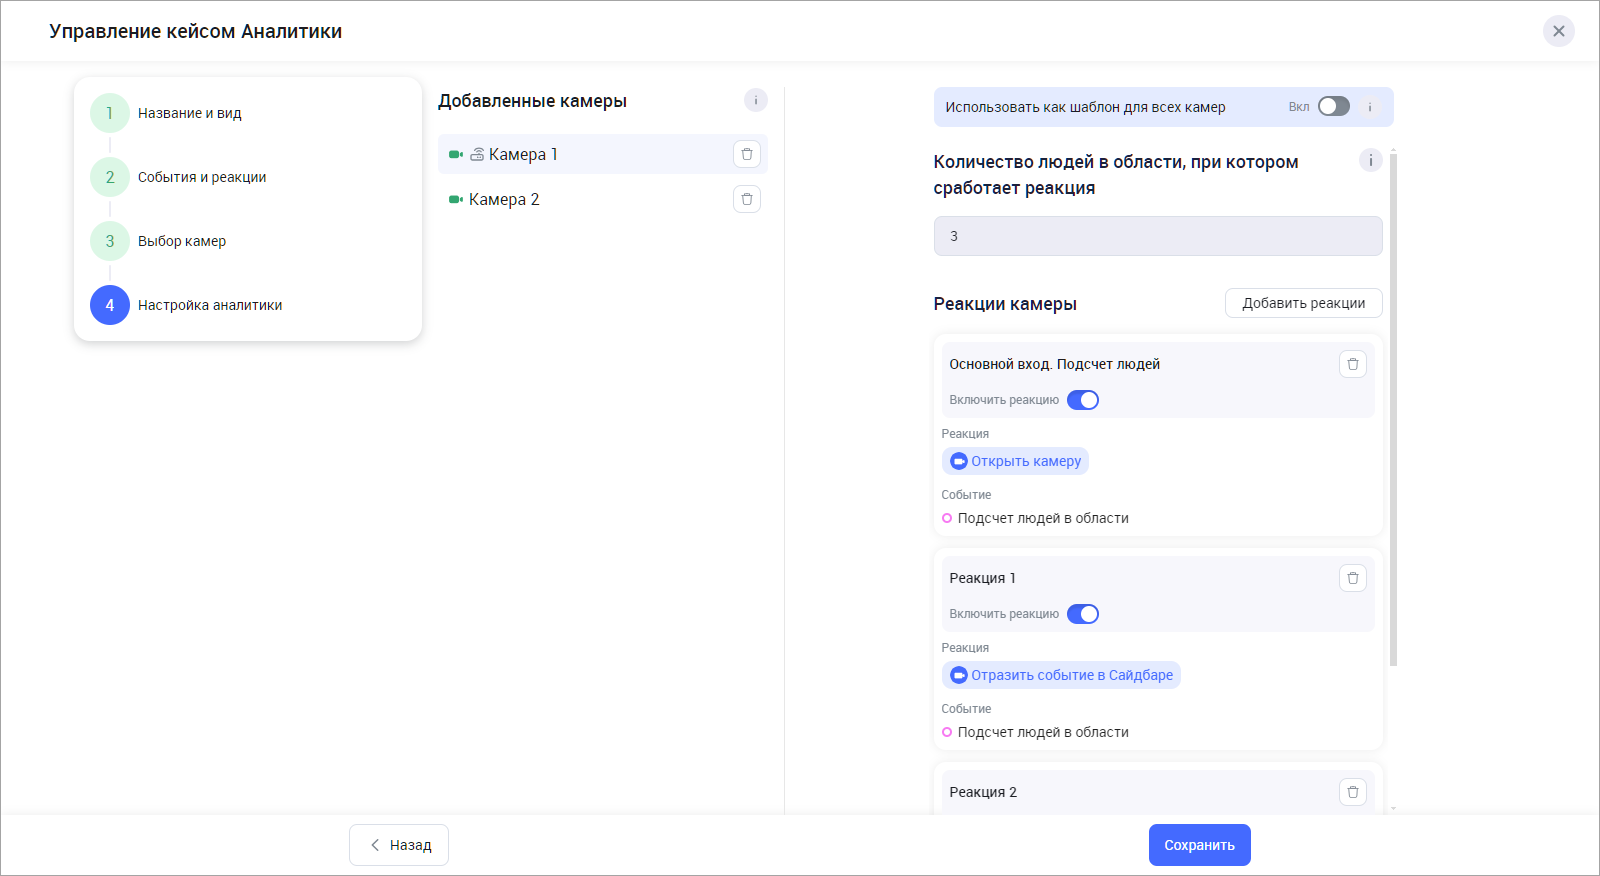Enable the template for all cameras toggle
The image size is (1600, 876).
pos(1333,107)
